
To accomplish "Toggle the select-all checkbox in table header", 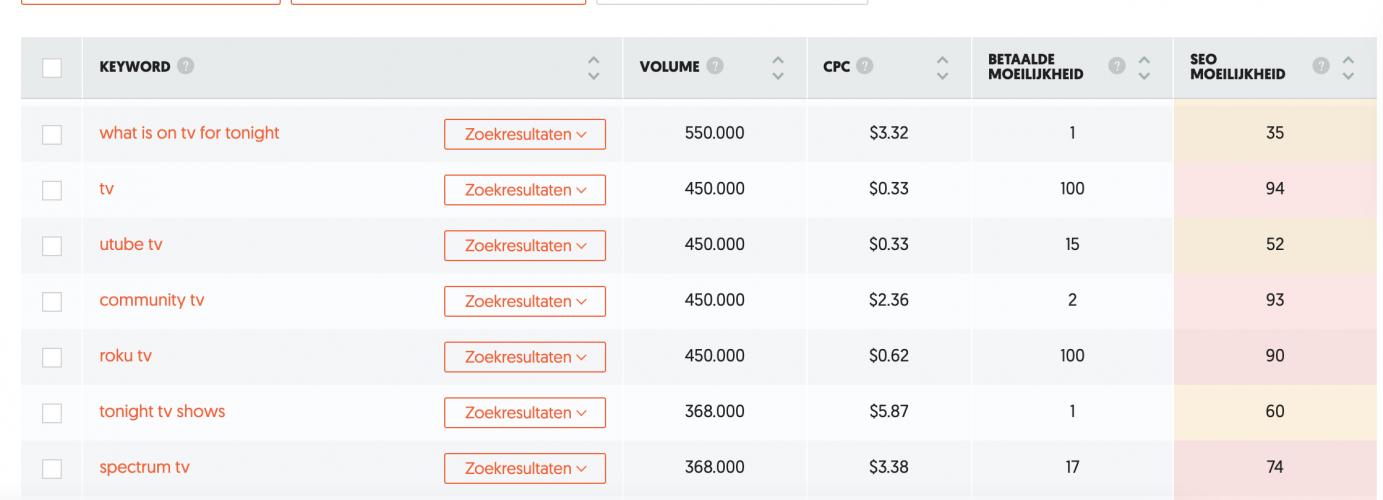I will (52, 68).
